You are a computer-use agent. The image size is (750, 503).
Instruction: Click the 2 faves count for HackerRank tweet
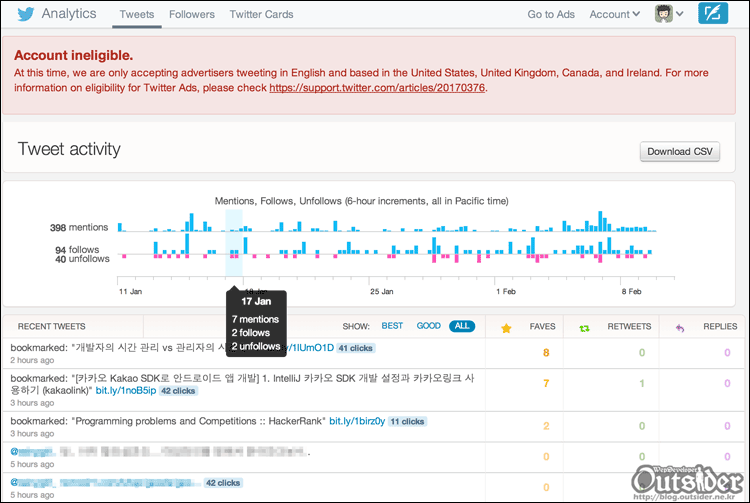(x=546, y=426)
